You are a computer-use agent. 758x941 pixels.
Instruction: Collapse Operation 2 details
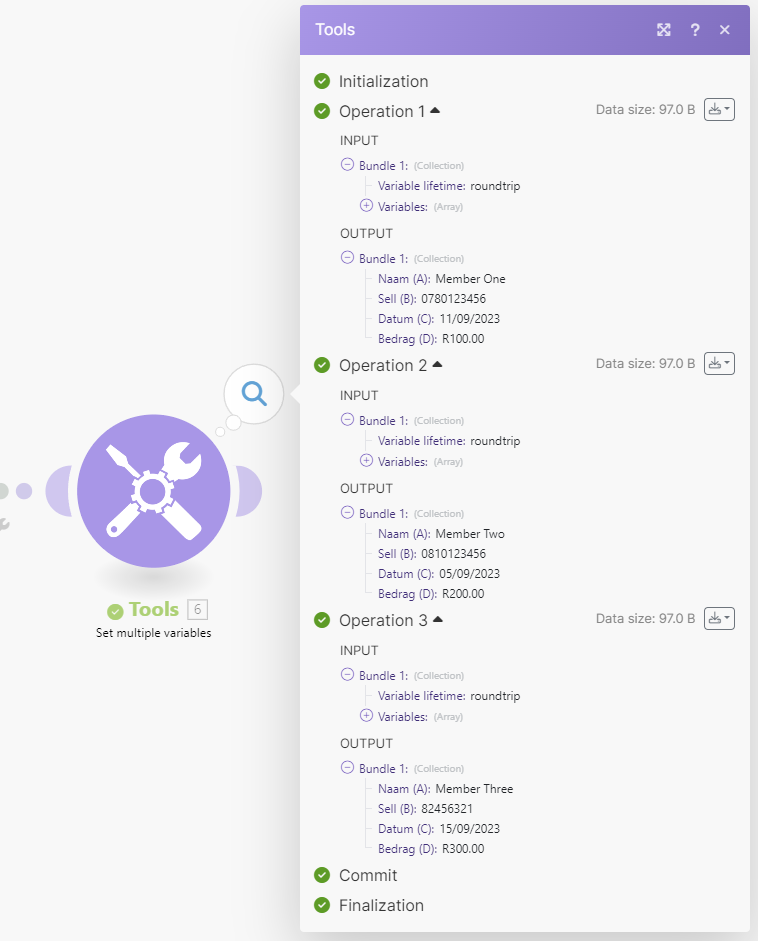click(437, 365)
